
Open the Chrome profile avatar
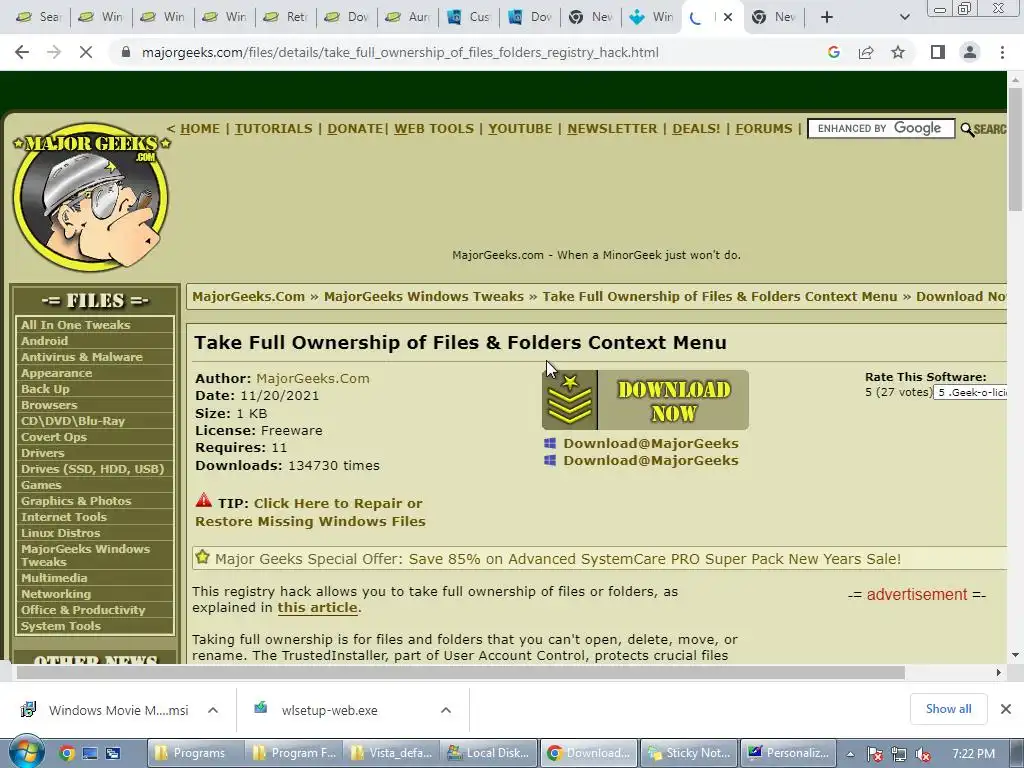[970, 52]
